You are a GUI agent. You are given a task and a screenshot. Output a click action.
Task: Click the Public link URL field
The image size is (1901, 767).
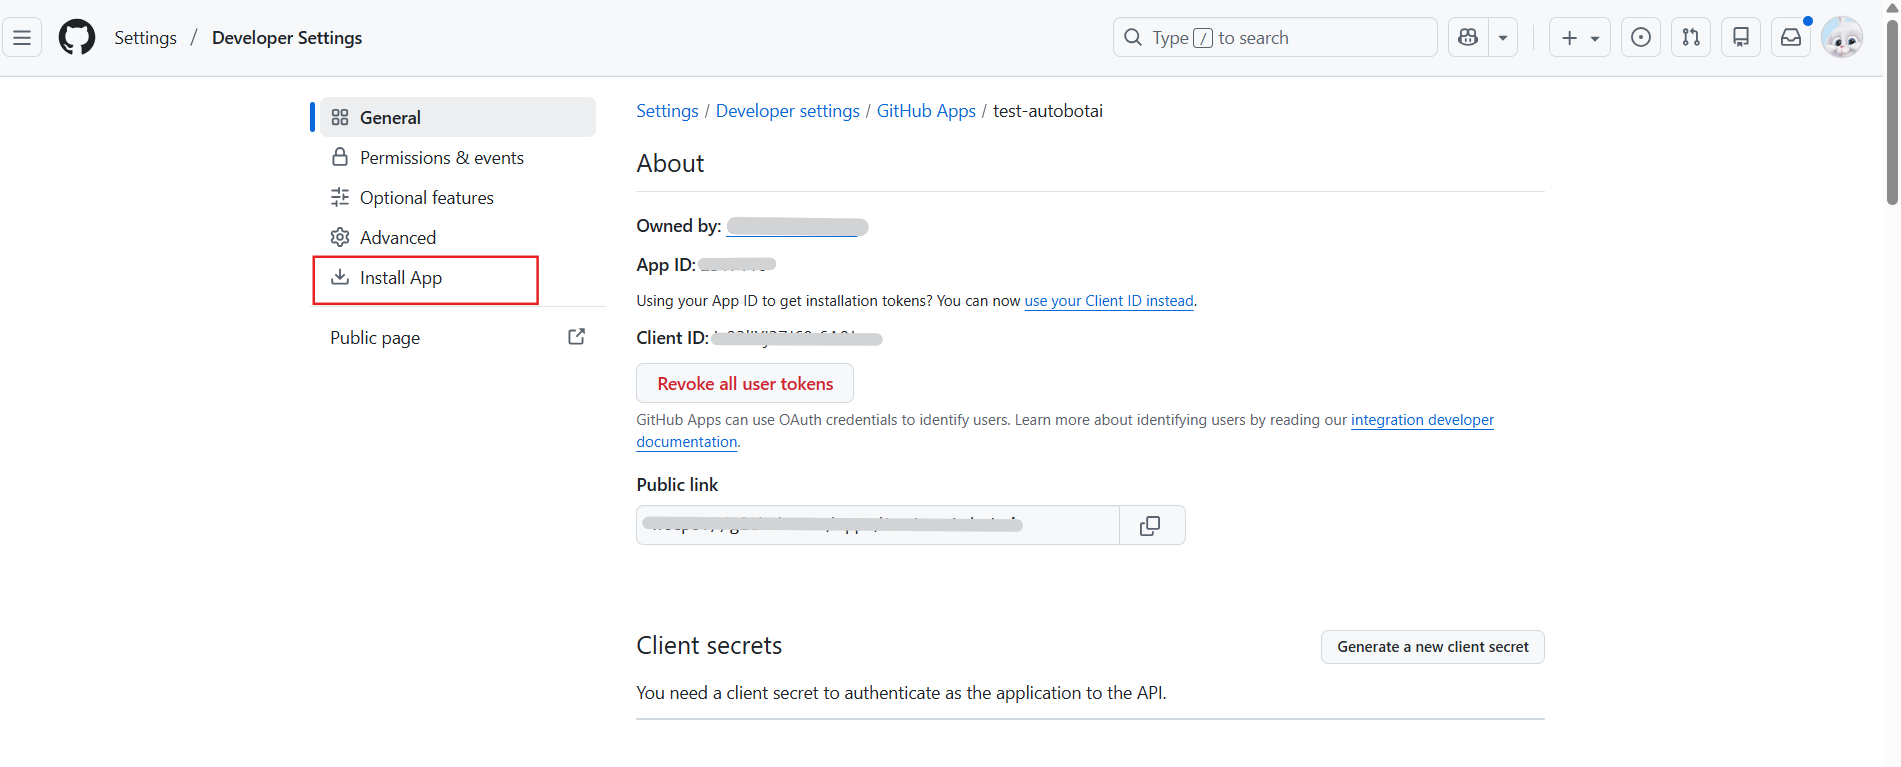tap(878, 525)
